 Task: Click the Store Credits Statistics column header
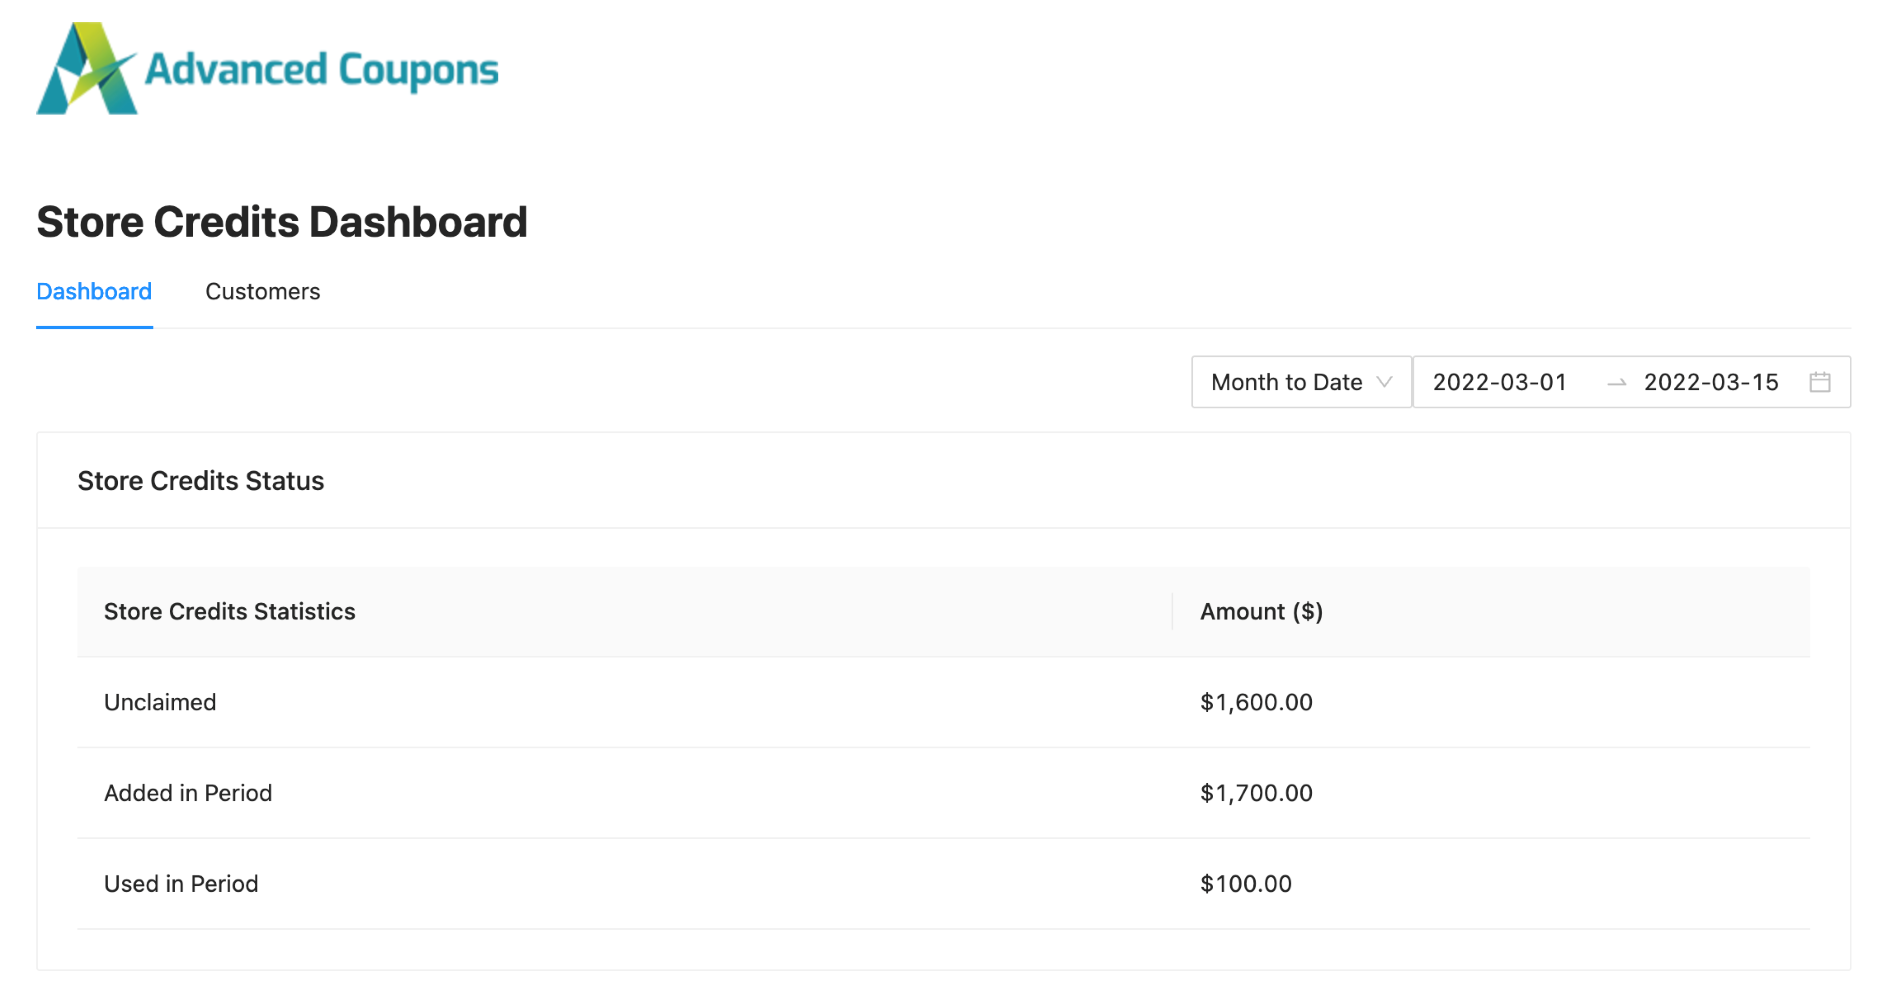coord(229,612)
